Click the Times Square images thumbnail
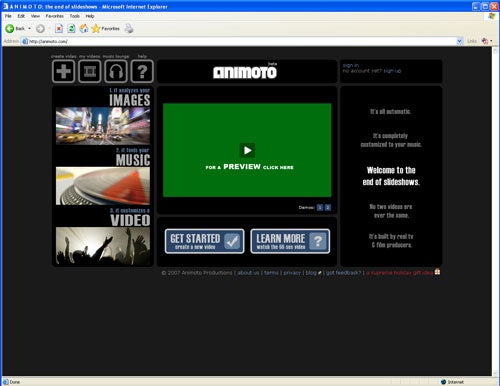 coord(103,126)
